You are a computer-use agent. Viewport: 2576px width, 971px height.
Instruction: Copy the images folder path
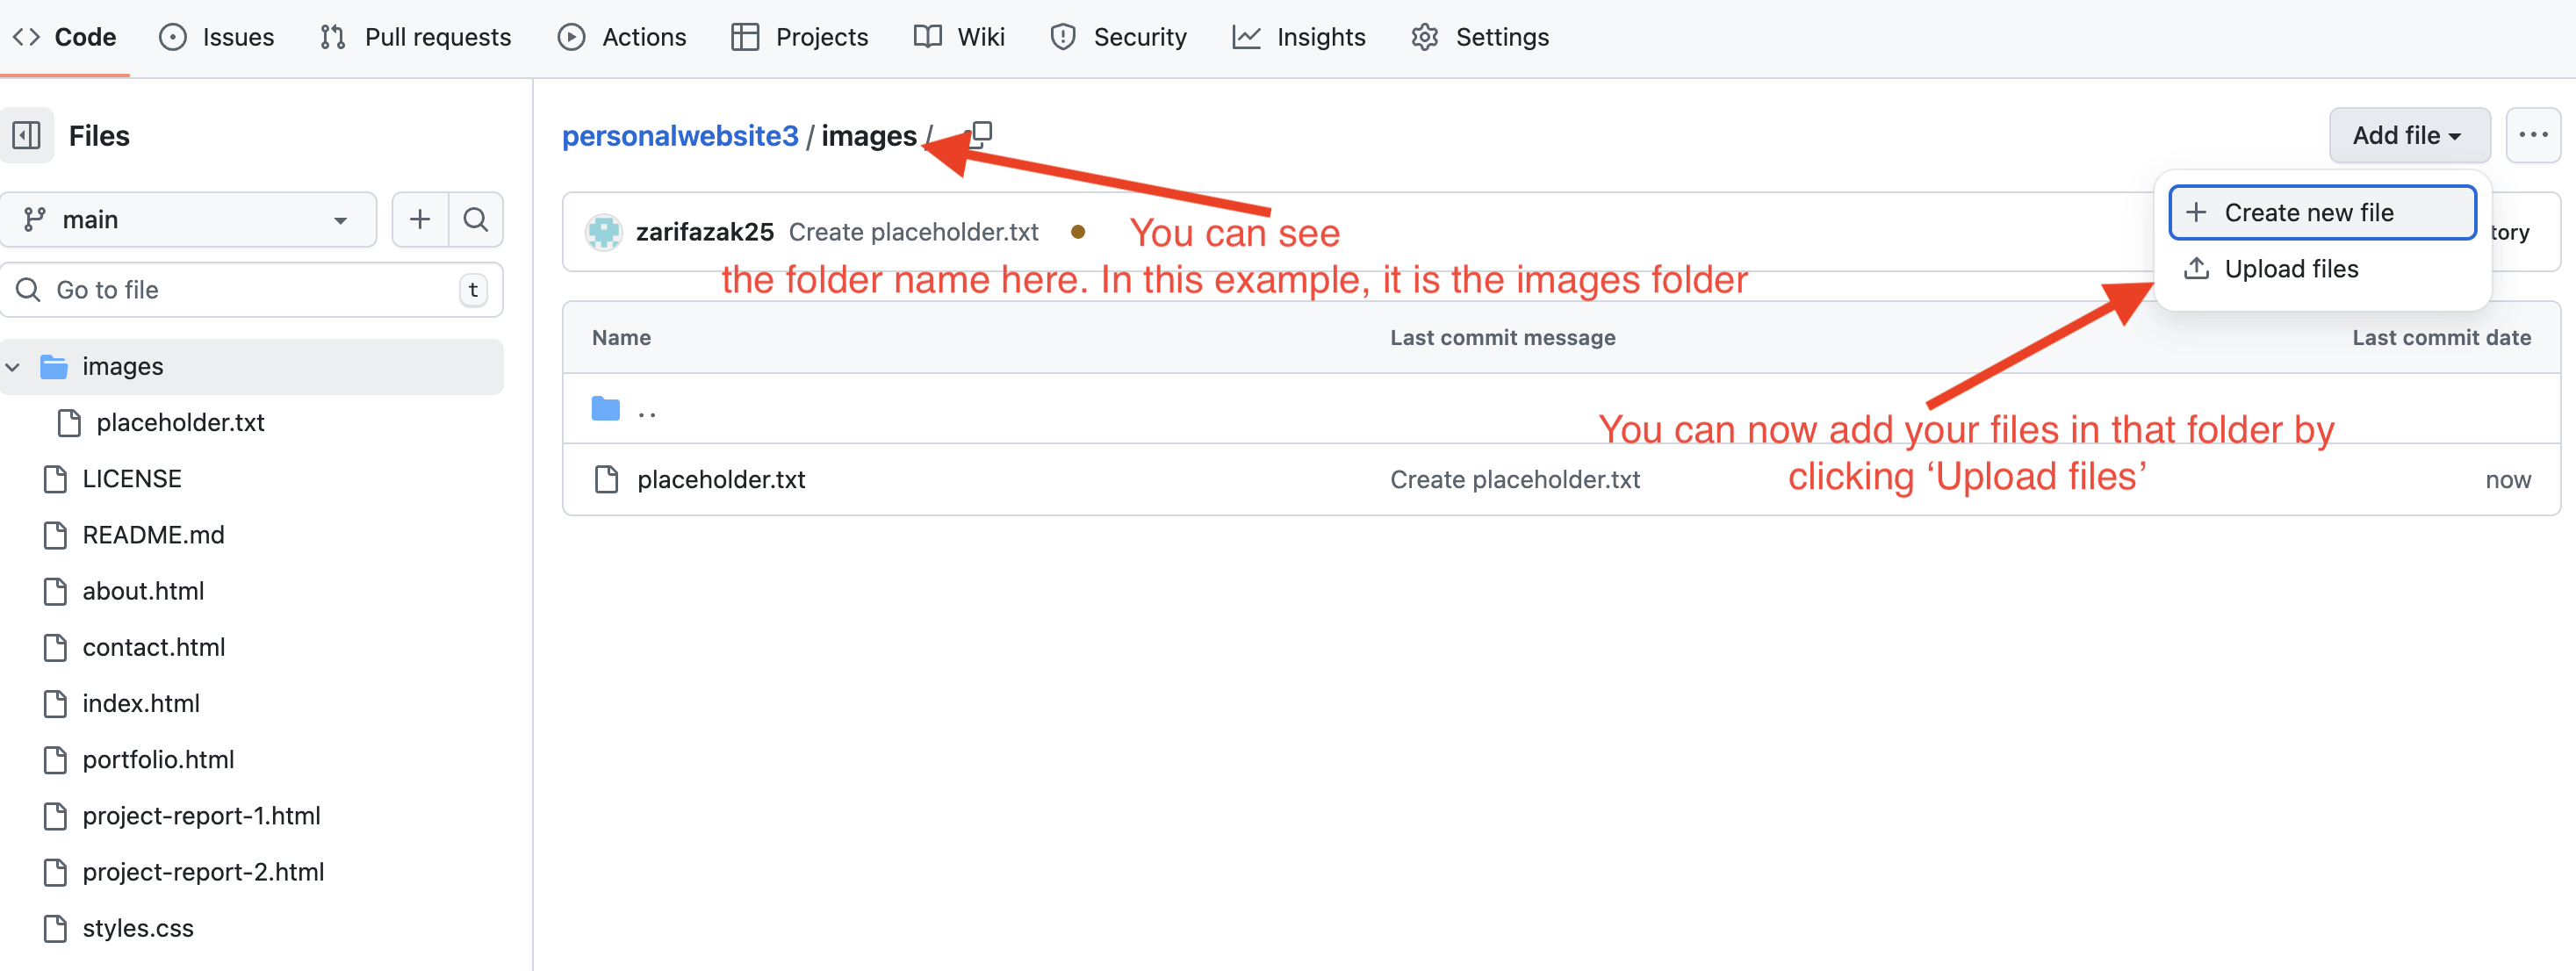979,133
